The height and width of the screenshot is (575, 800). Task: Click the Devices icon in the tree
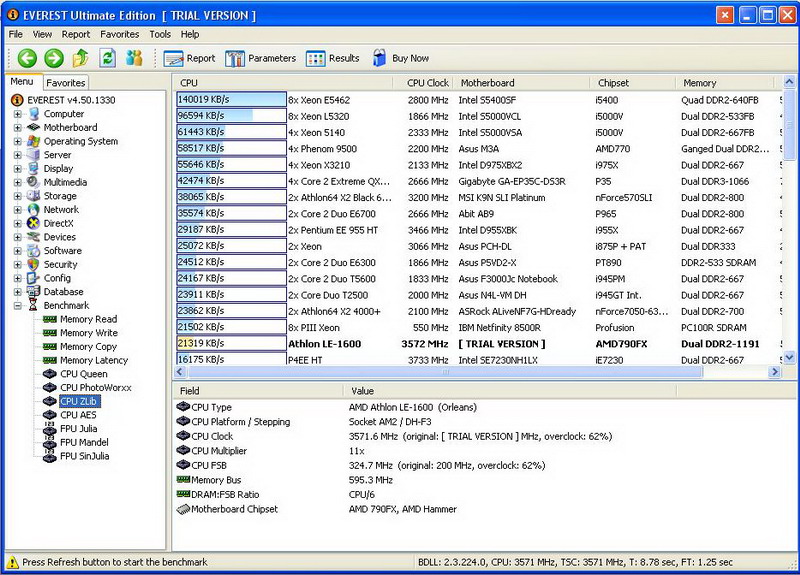click(34, 237)
